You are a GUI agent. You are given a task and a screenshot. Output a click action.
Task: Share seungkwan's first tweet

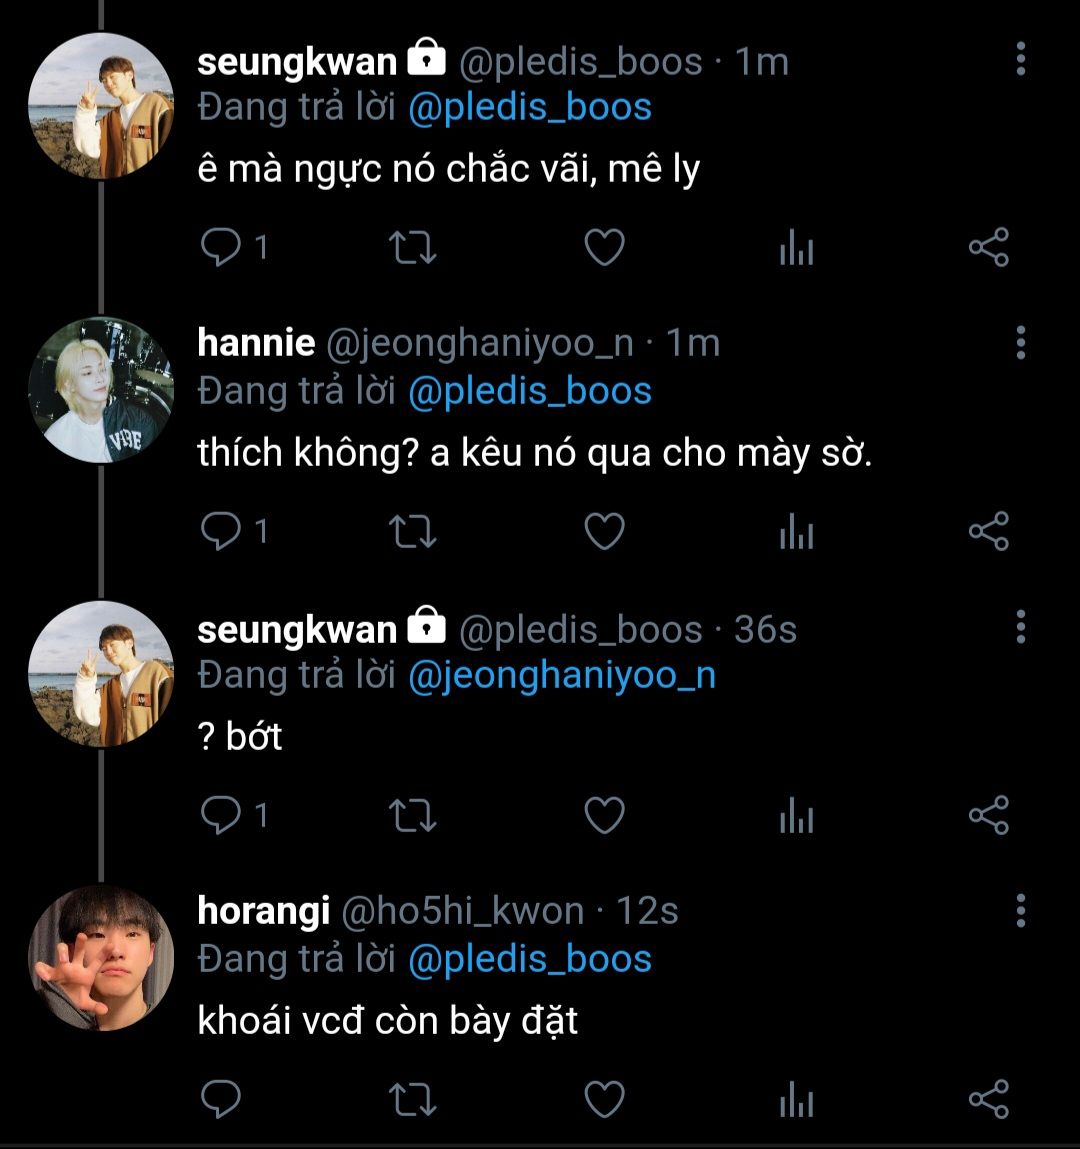coord(989,247)
